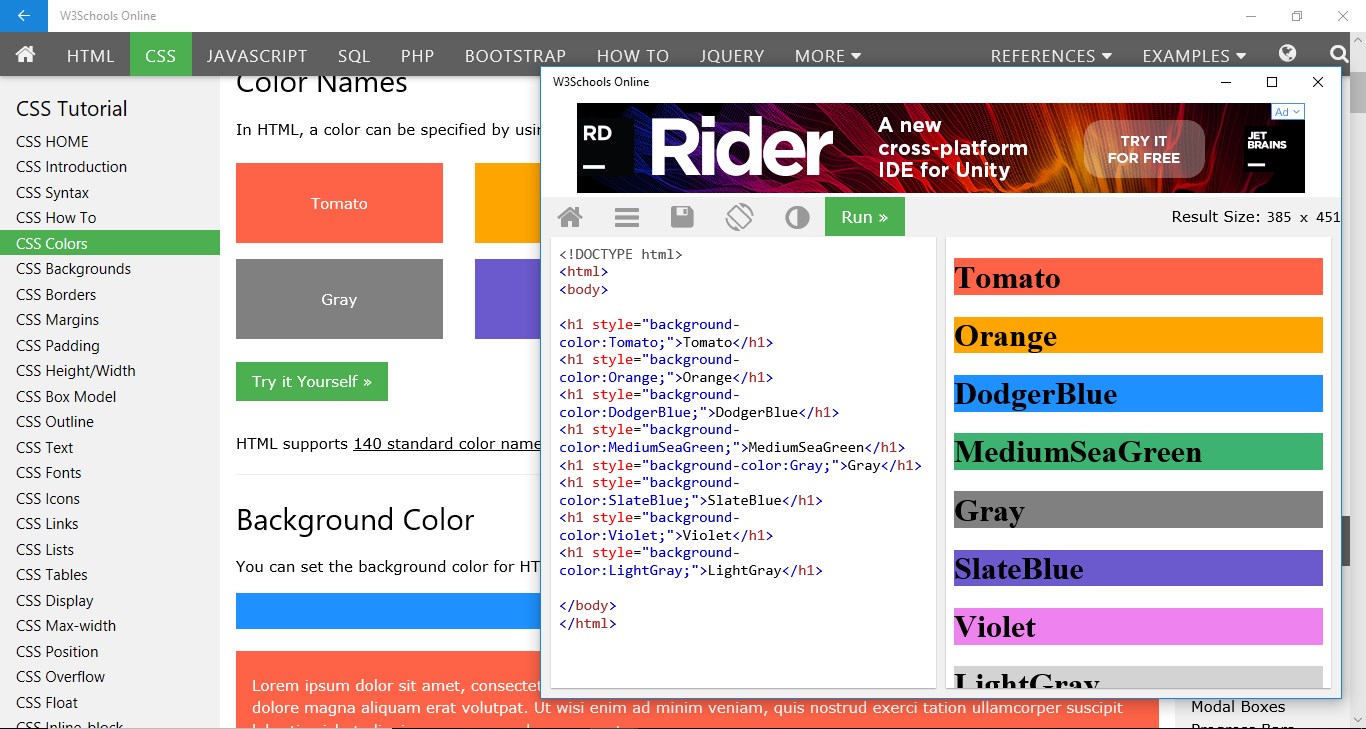Toggle editor orientation with the rotate icon

tap(740, 216)
